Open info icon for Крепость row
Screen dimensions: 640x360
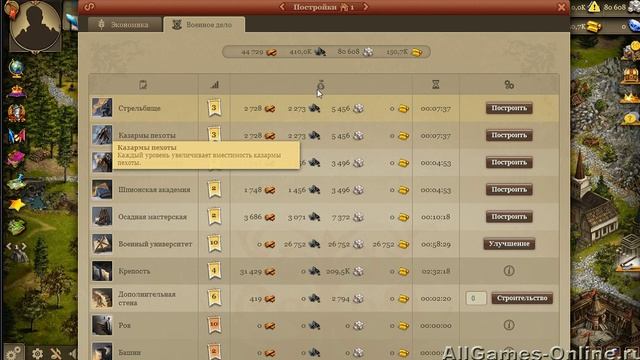(x=509, y=271)
